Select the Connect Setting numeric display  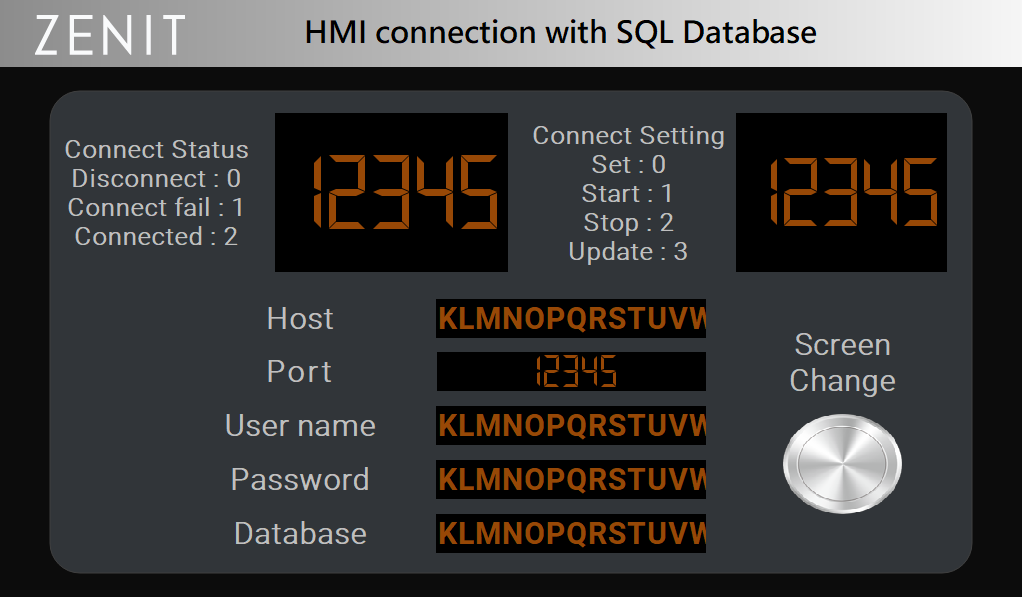[x=841, y=192]
